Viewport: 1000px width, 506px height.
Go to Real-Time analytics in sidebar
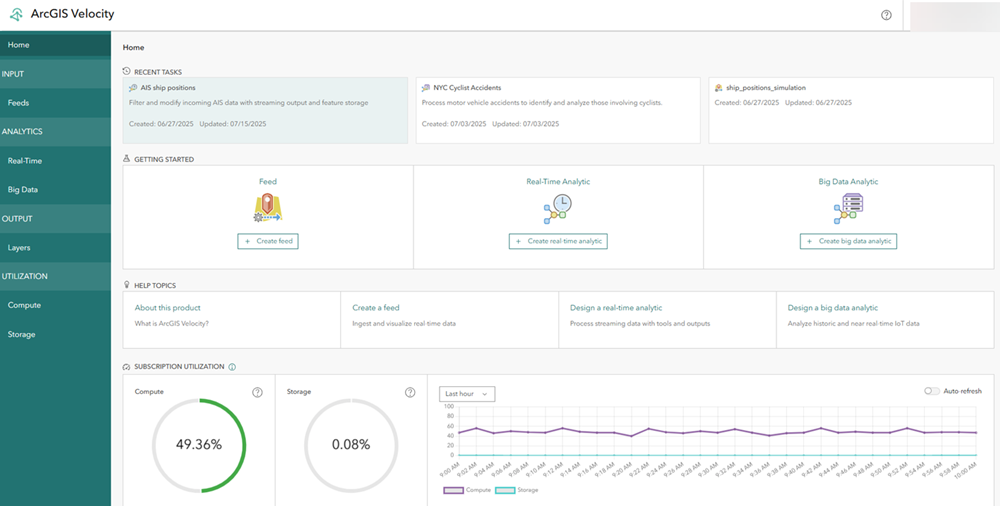tap(25, 160)
